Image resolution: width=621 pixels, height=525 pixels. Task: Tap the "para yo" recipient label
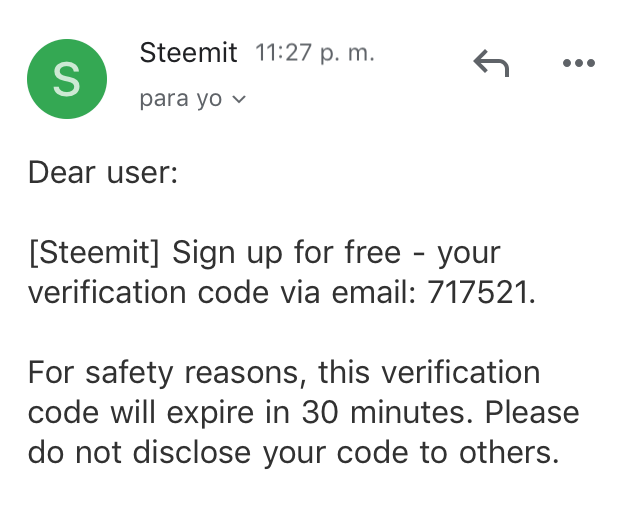tap(181, 100)
